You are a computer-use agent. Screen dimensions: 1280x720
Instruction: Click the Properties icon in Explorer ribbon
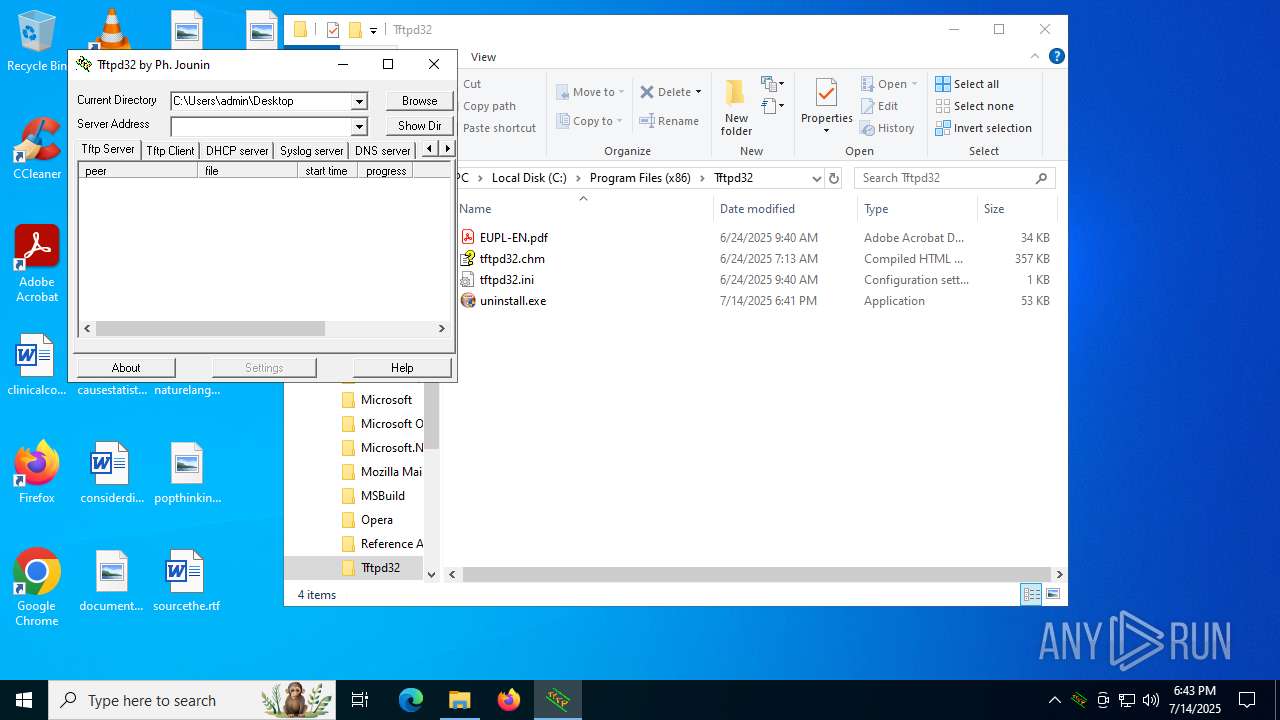[x=826, y=106]
